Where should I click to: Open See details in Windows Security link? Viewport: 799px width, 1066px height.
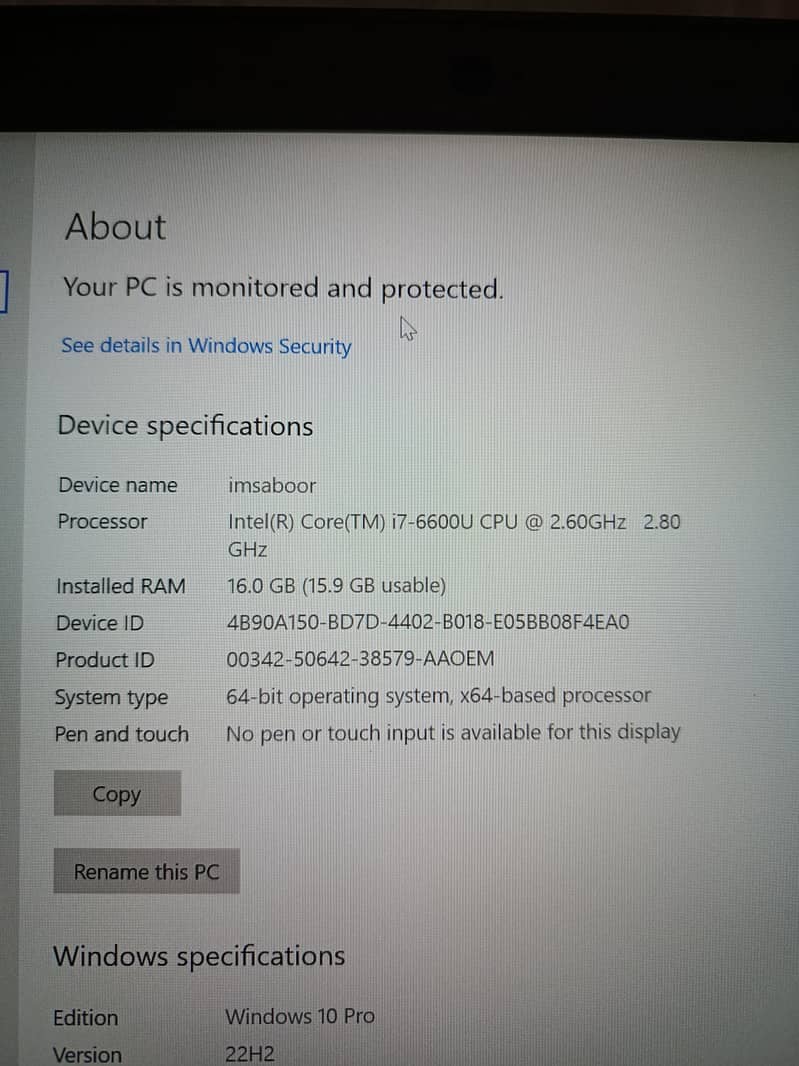point(206,346)
